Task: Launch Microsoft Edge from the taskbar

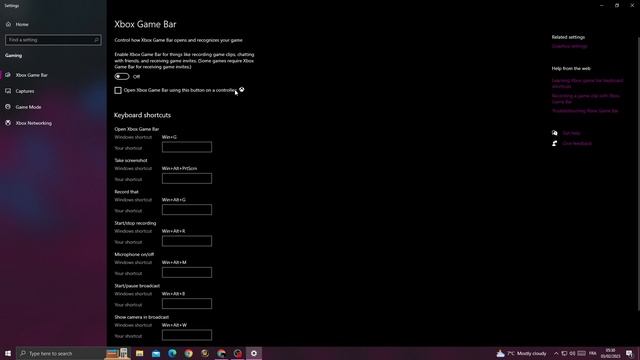Action: 172,353
